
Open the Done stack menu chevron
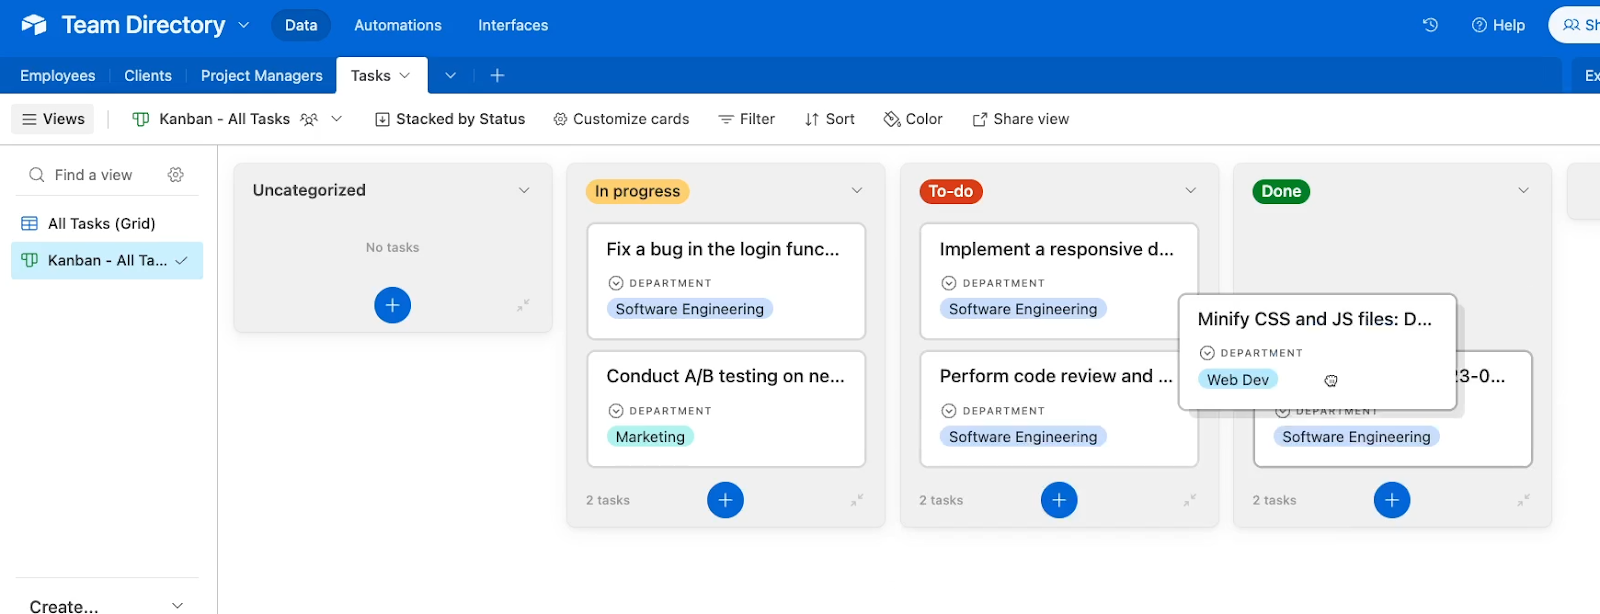coord(1524,190)
